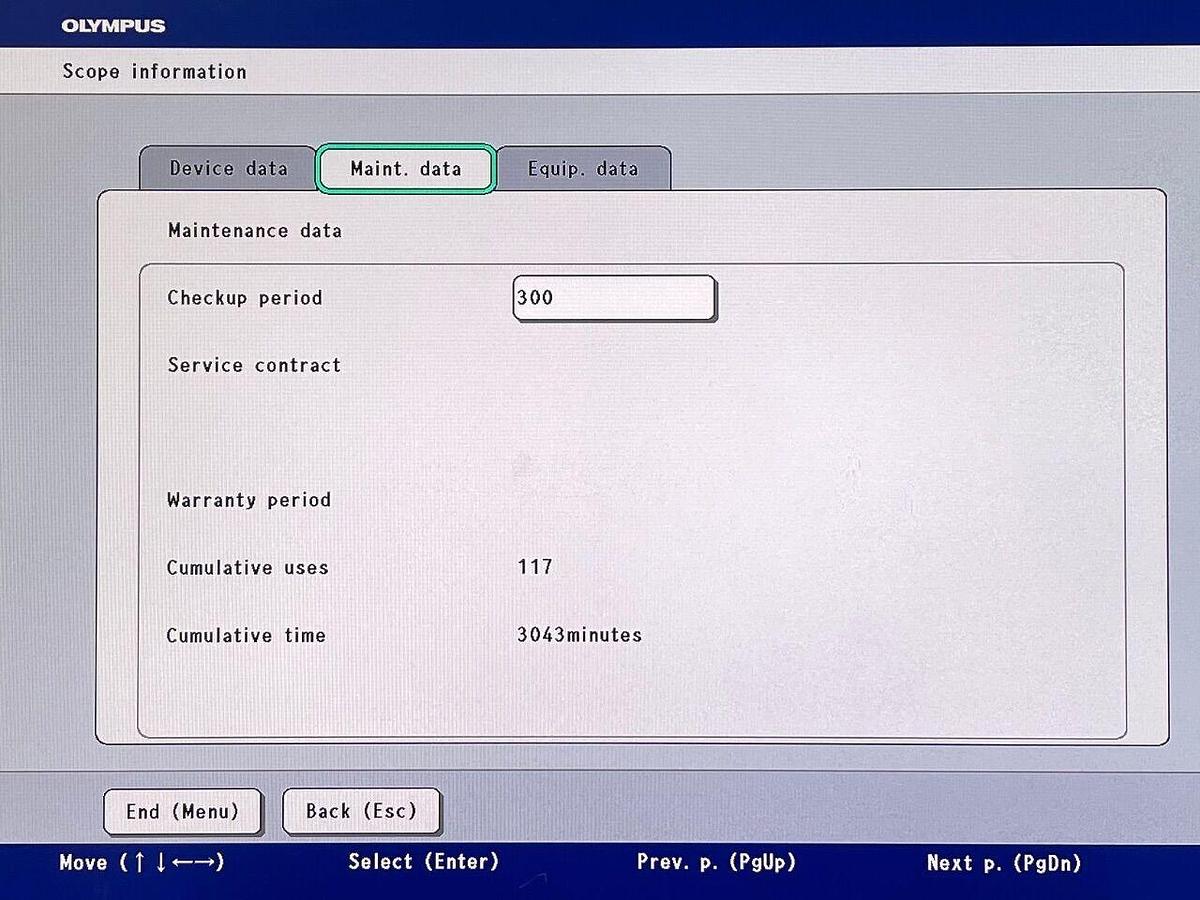Click the Prev. p. (PgUp) hint
Viewport: 1200px width, 900px height.
click(x=716, y=862)
